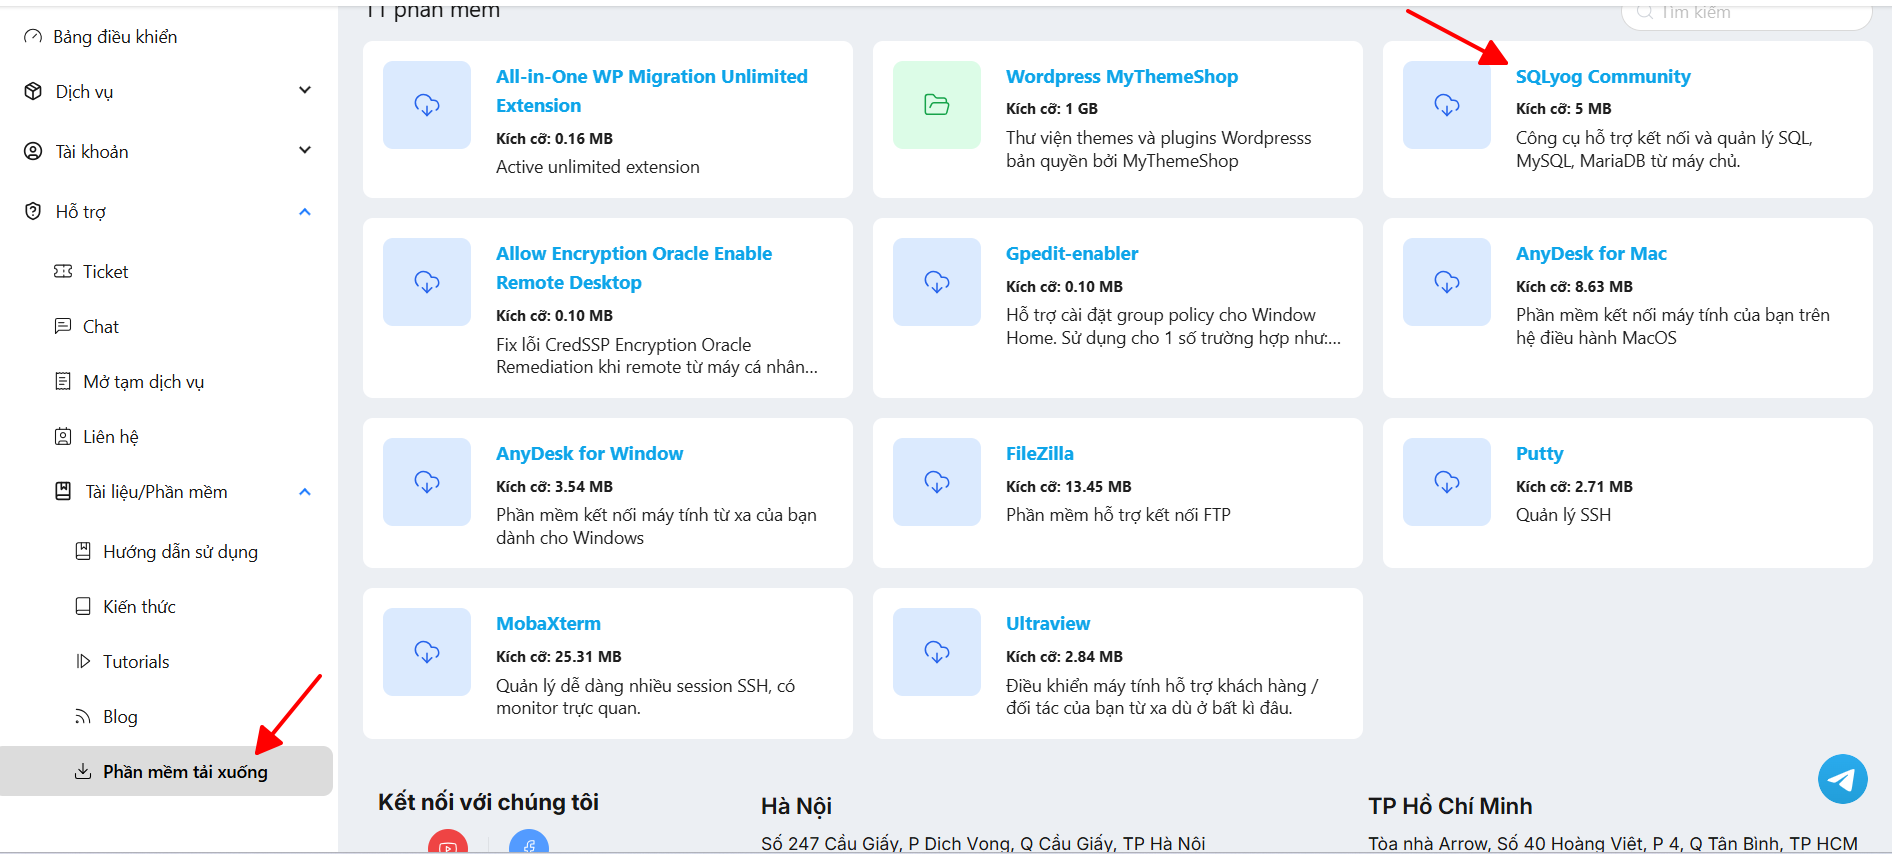Open Allow Encryption Oracle Enable Remote Desktop link
The image size is (1892, 854).
pos(634,268)
